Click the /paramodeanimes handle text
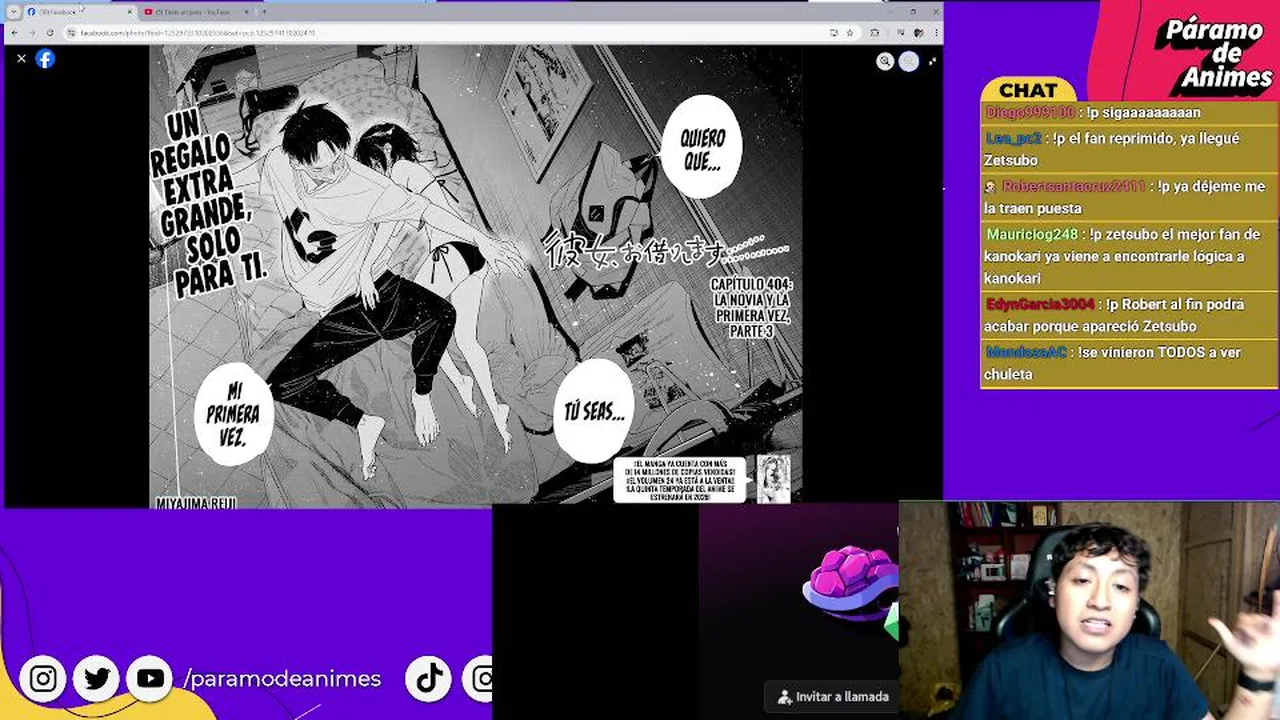Image resolution: width=1280 pixels, height=720 pixels. click(282, 679)
